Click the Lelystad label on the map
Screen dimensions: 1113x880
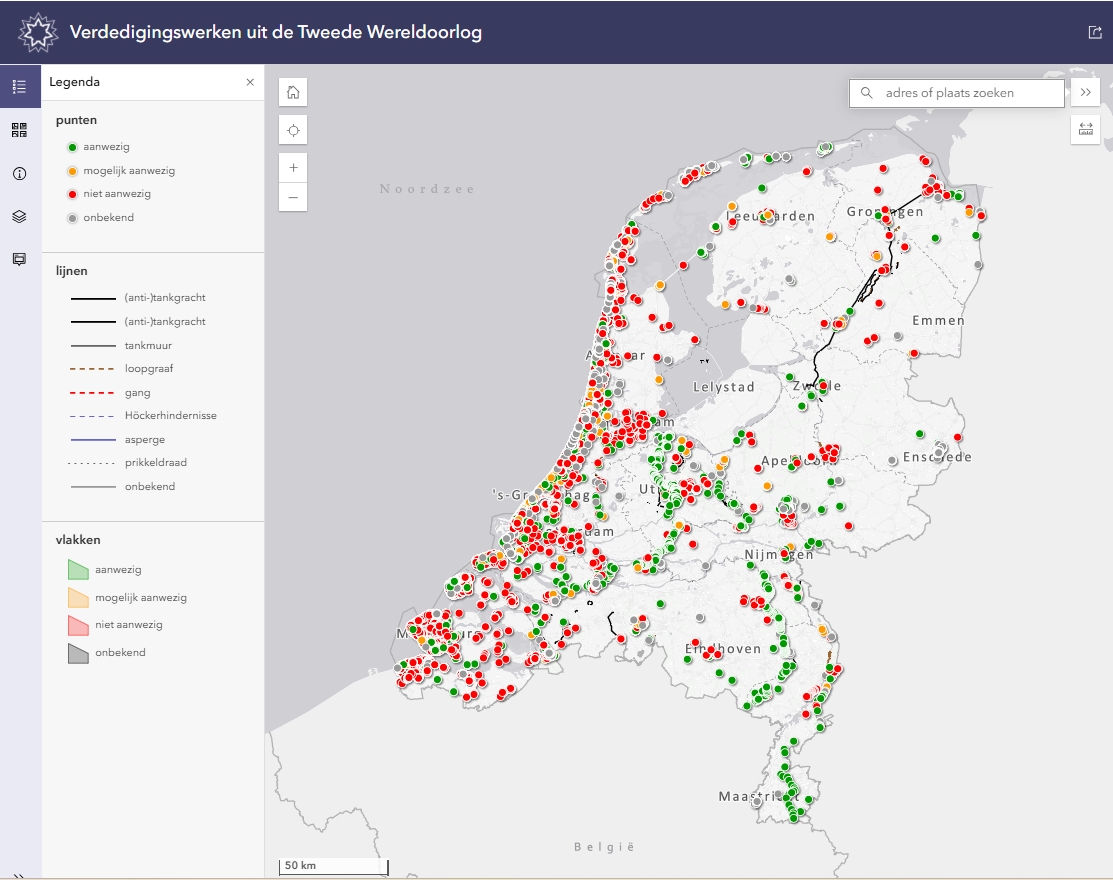coord(724,387)
